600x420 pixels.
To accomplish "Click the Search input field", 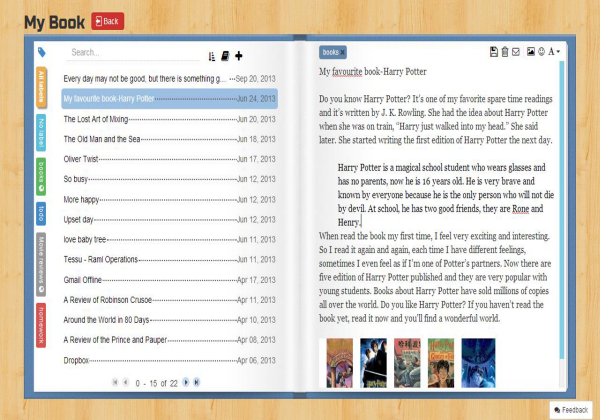I will point(132,53).
